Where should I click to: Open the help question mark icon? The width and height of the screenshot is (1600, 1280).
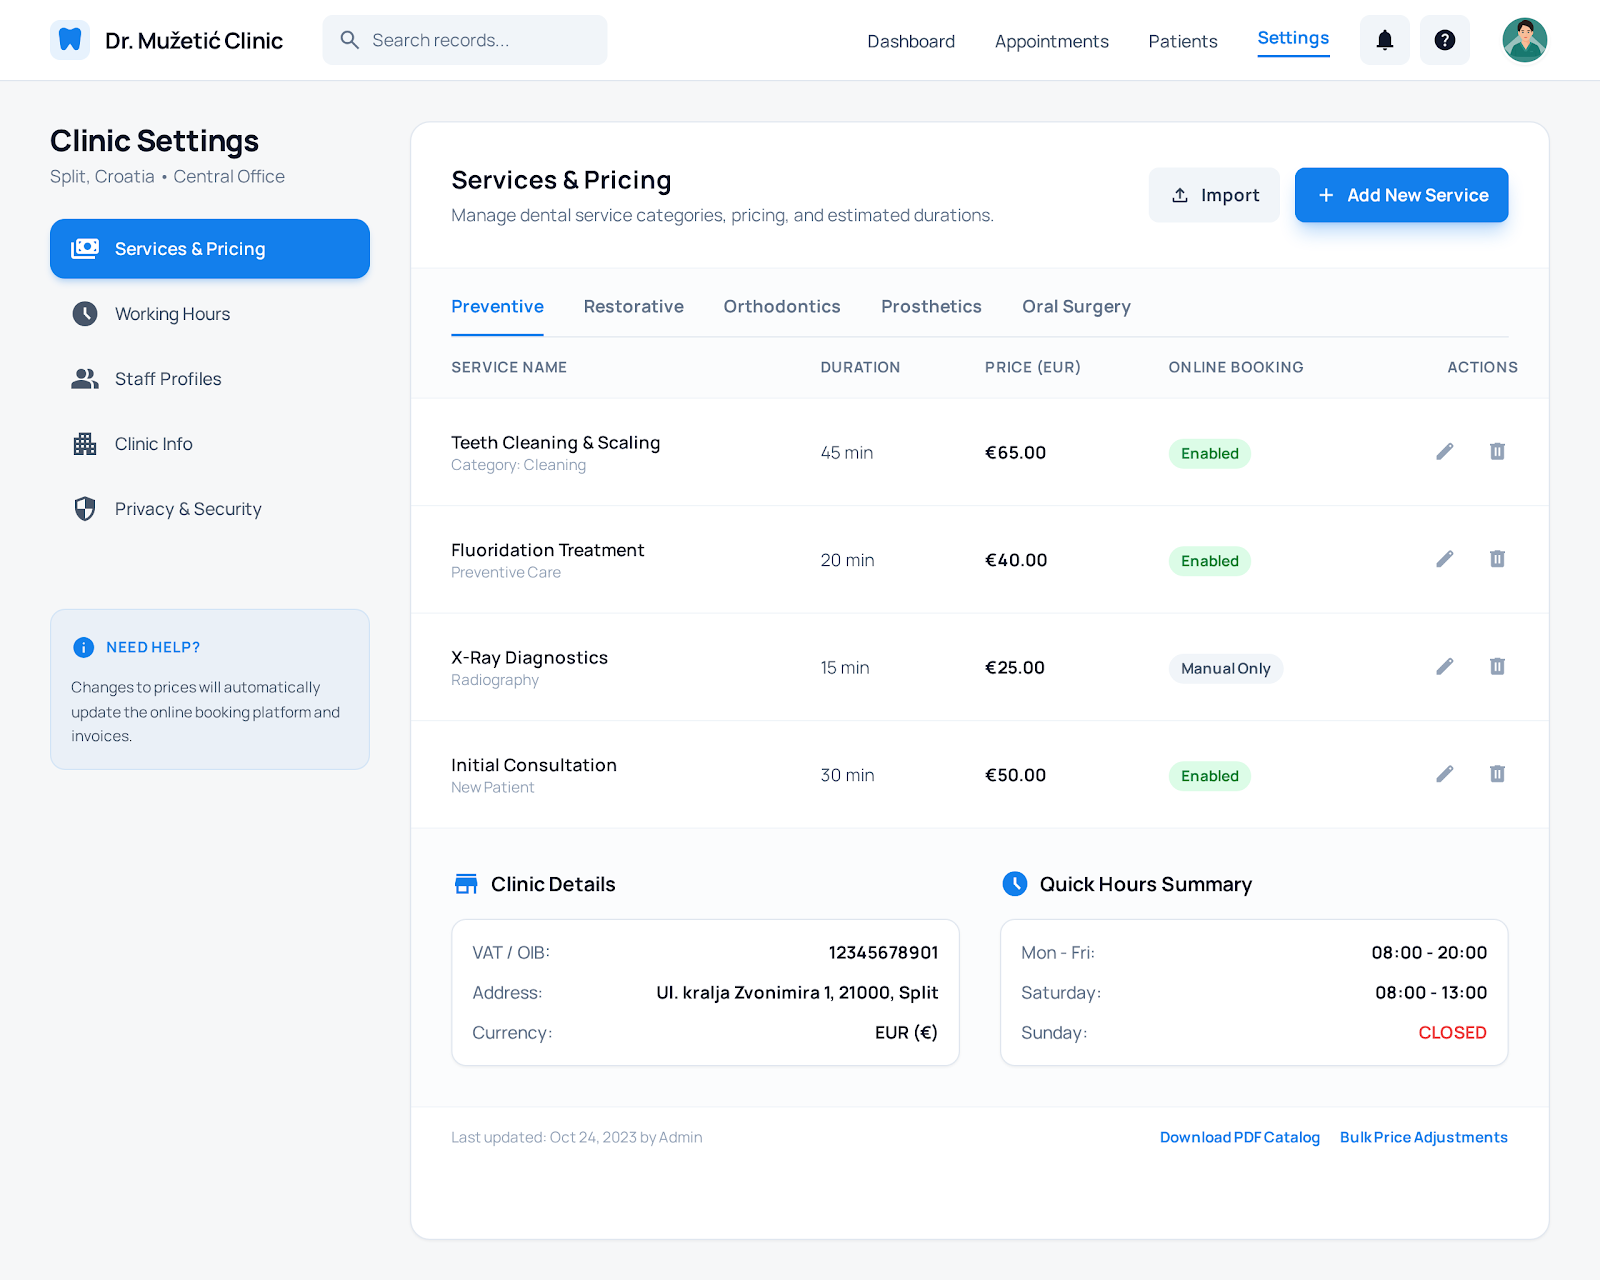[1444, 40]
